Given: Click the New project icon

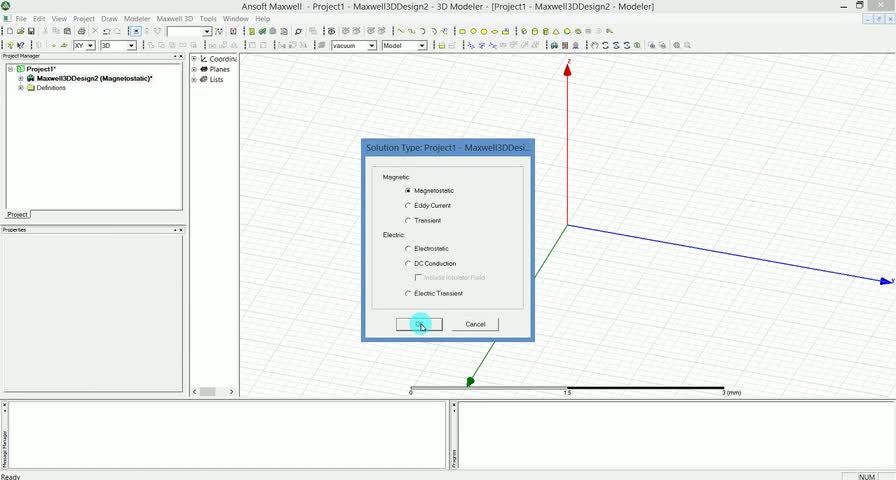Looking at the screenshot, I should 10,31.
